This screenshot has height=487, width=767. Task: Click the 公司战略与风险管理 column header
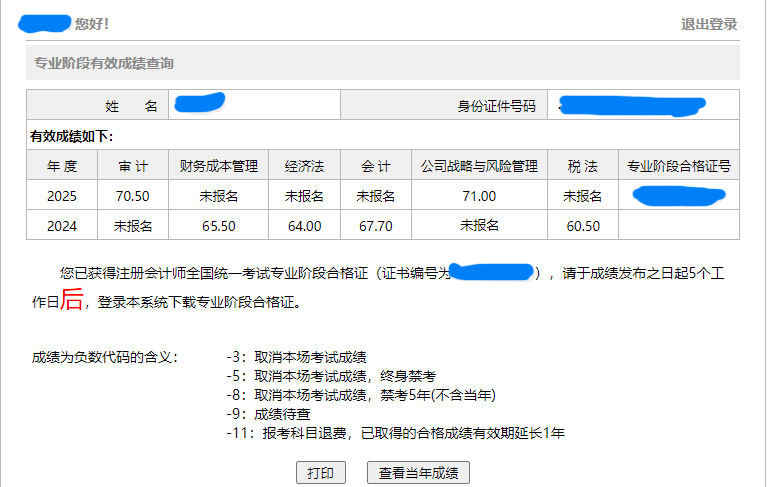(x=478, y=166)
